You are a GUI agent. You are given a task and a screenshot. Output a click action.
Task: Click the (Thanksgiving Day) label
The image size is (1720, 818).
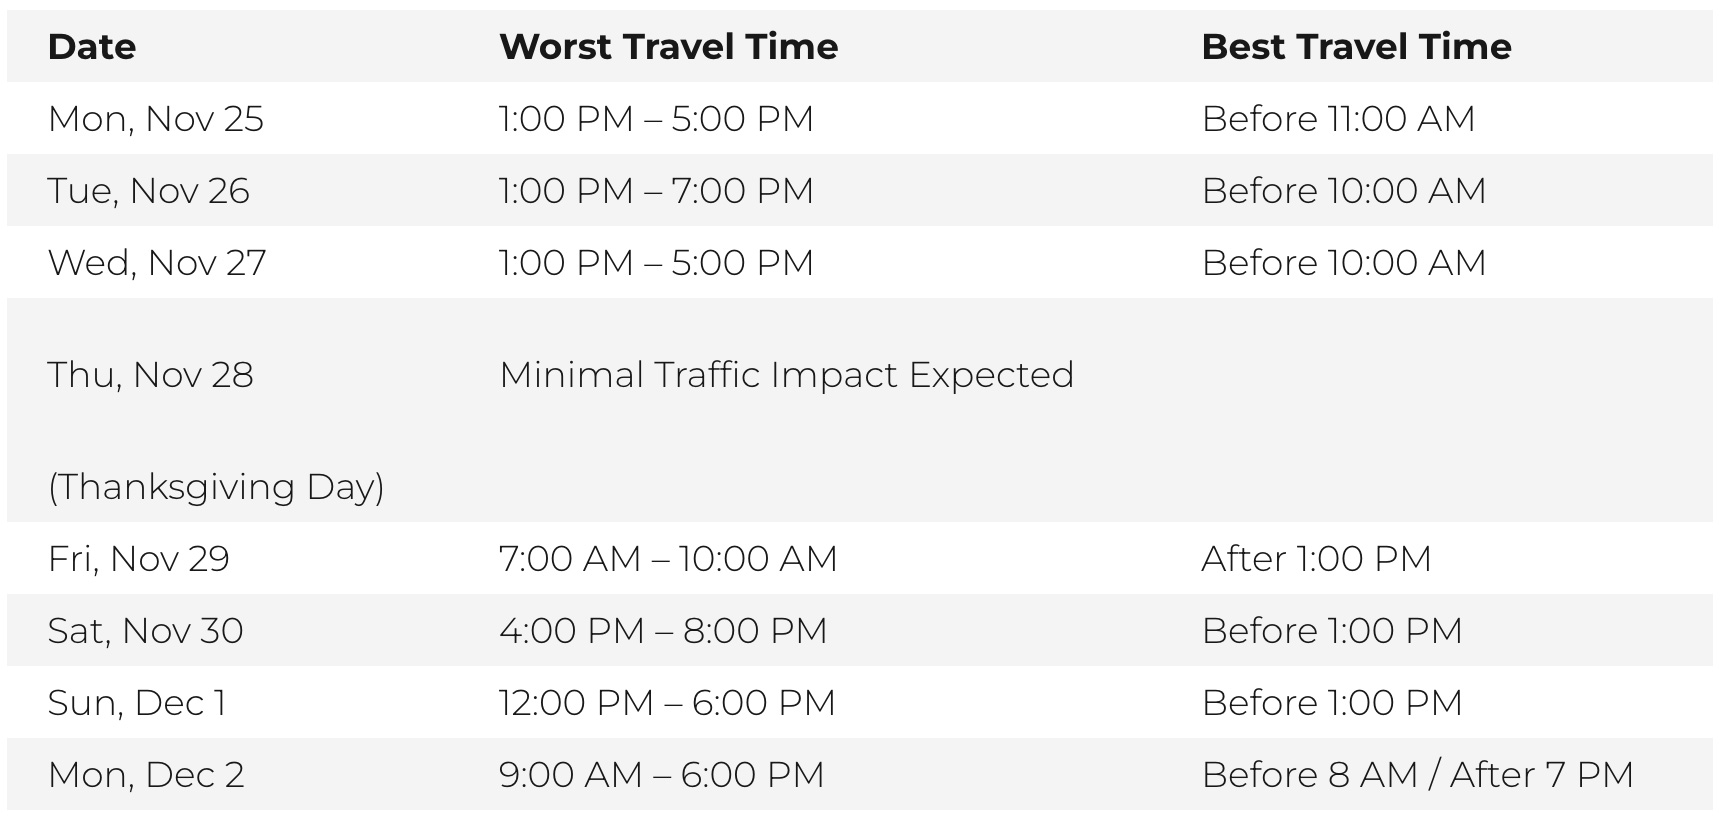click(216, 487)
